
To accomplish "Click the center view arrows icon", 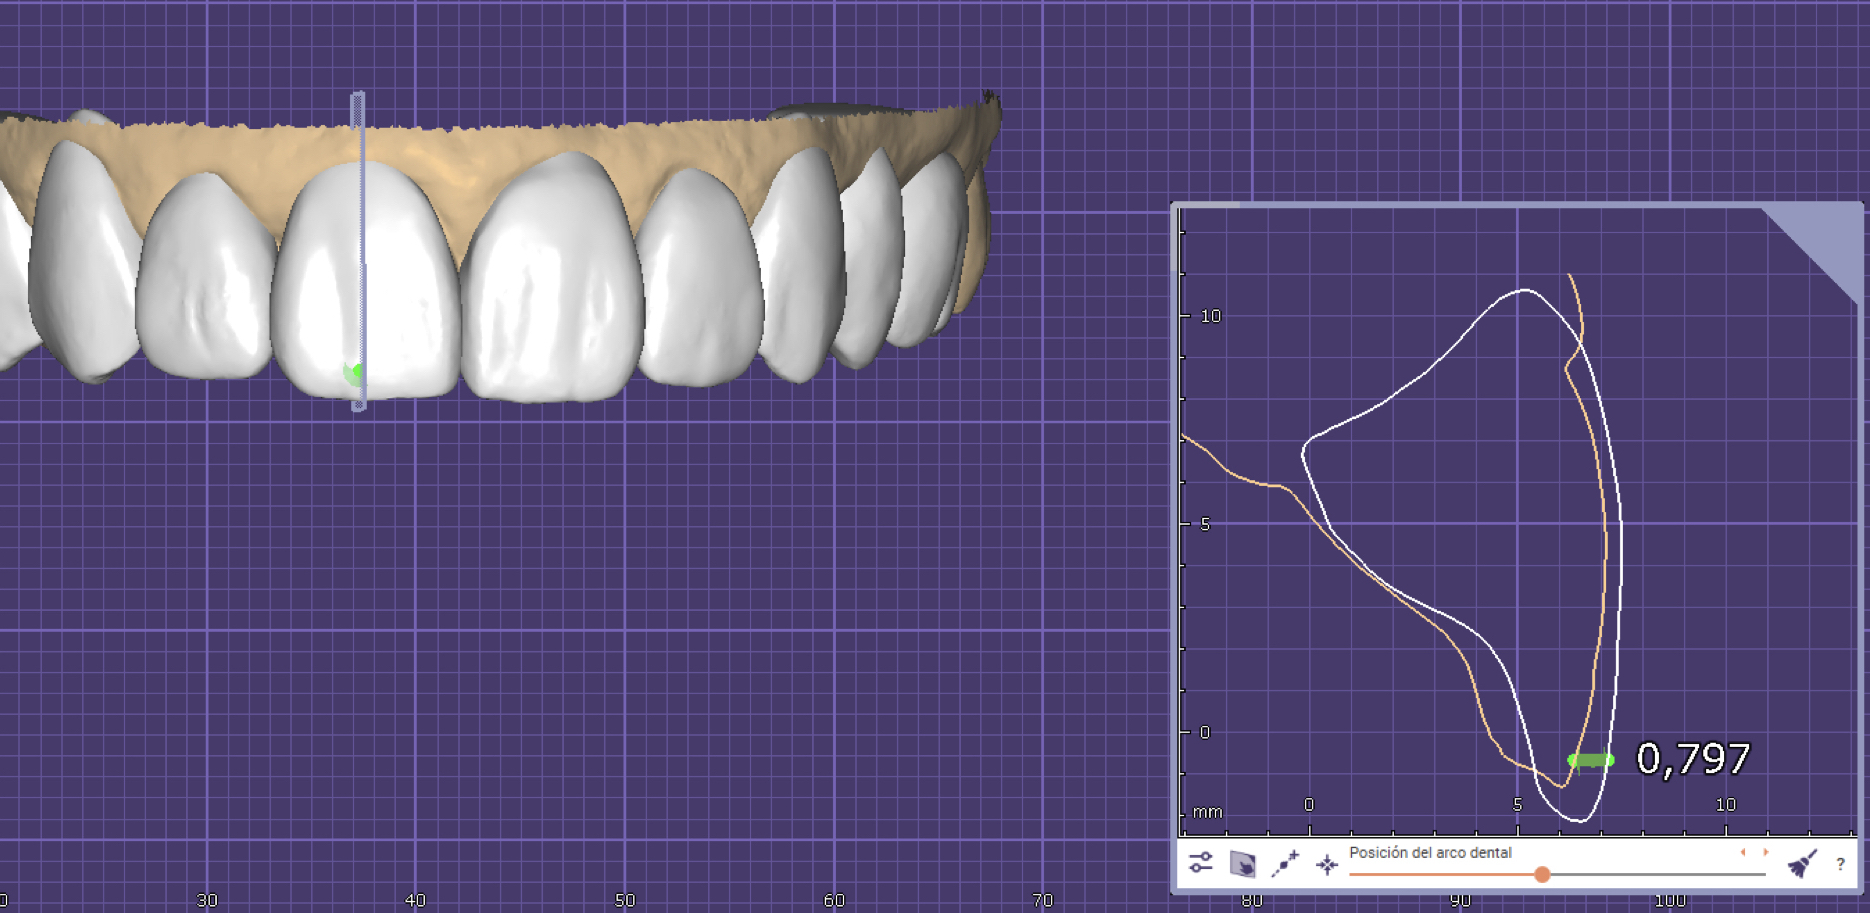I will click(x=1327, y=864).
